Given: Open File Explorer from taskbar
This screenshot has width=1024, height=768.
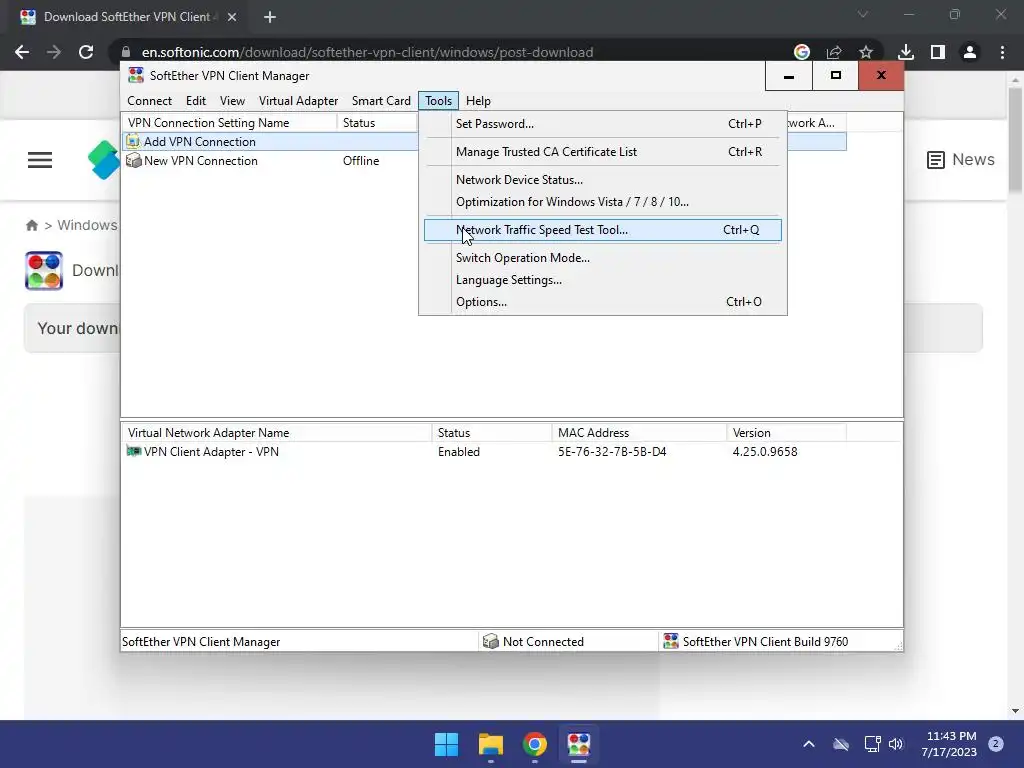Looking at the screenshot, I should point(491,744).
